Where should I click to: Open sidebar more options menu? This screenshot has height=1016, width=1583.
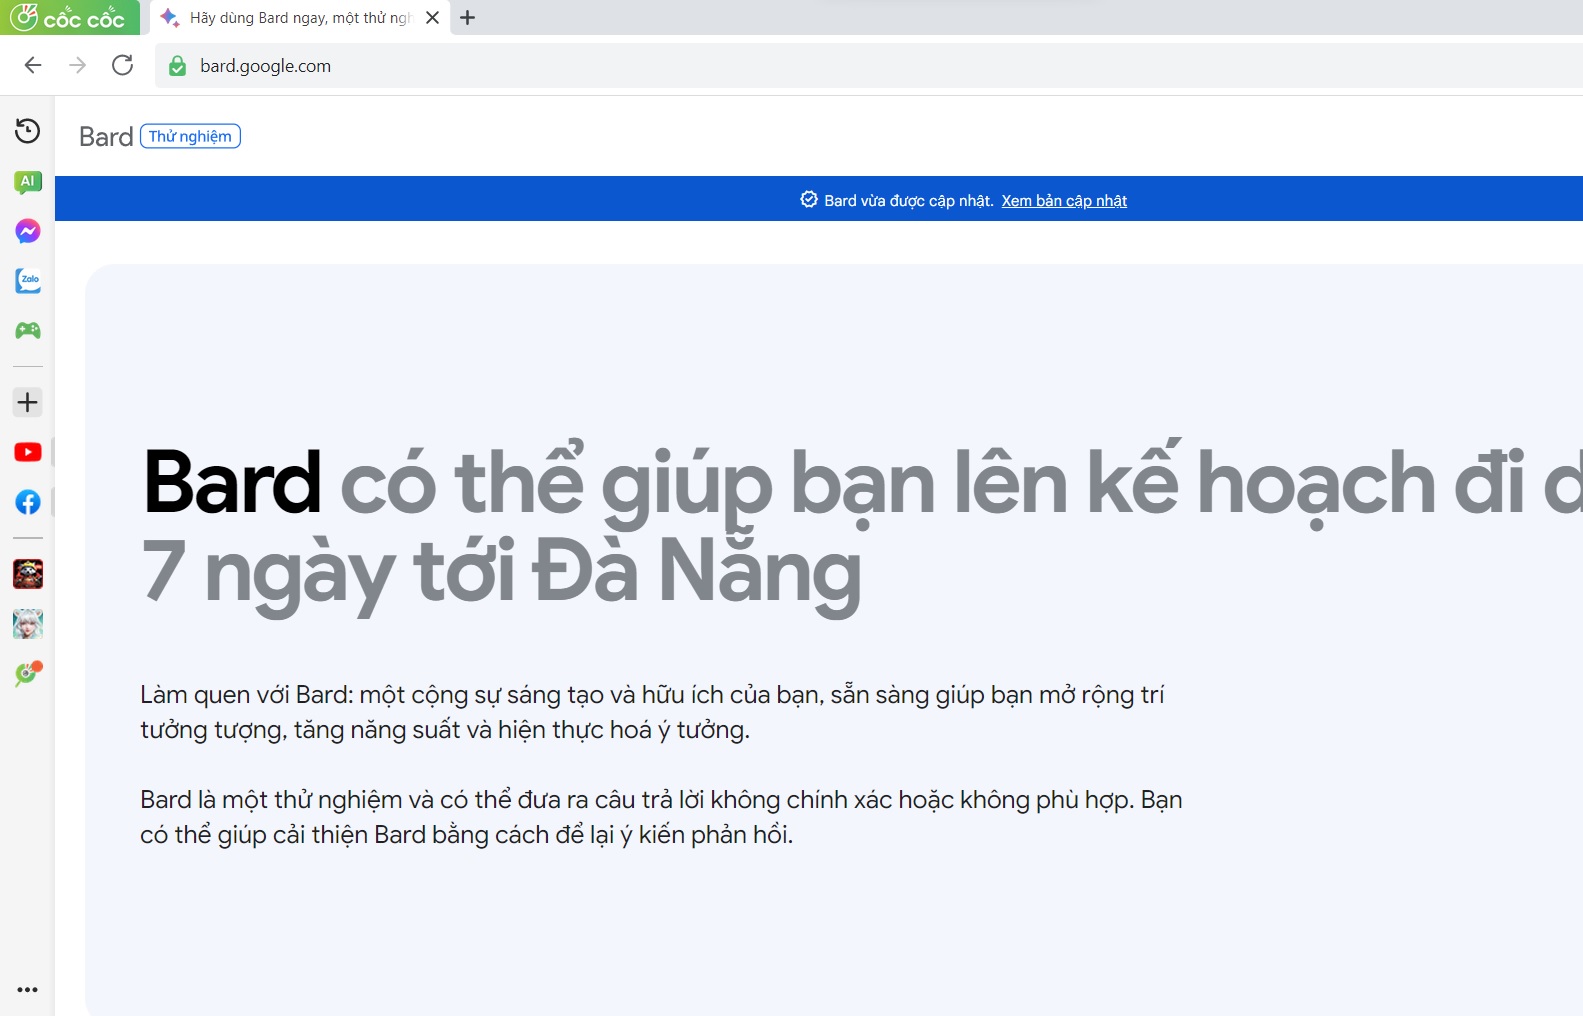pos(28,990)
